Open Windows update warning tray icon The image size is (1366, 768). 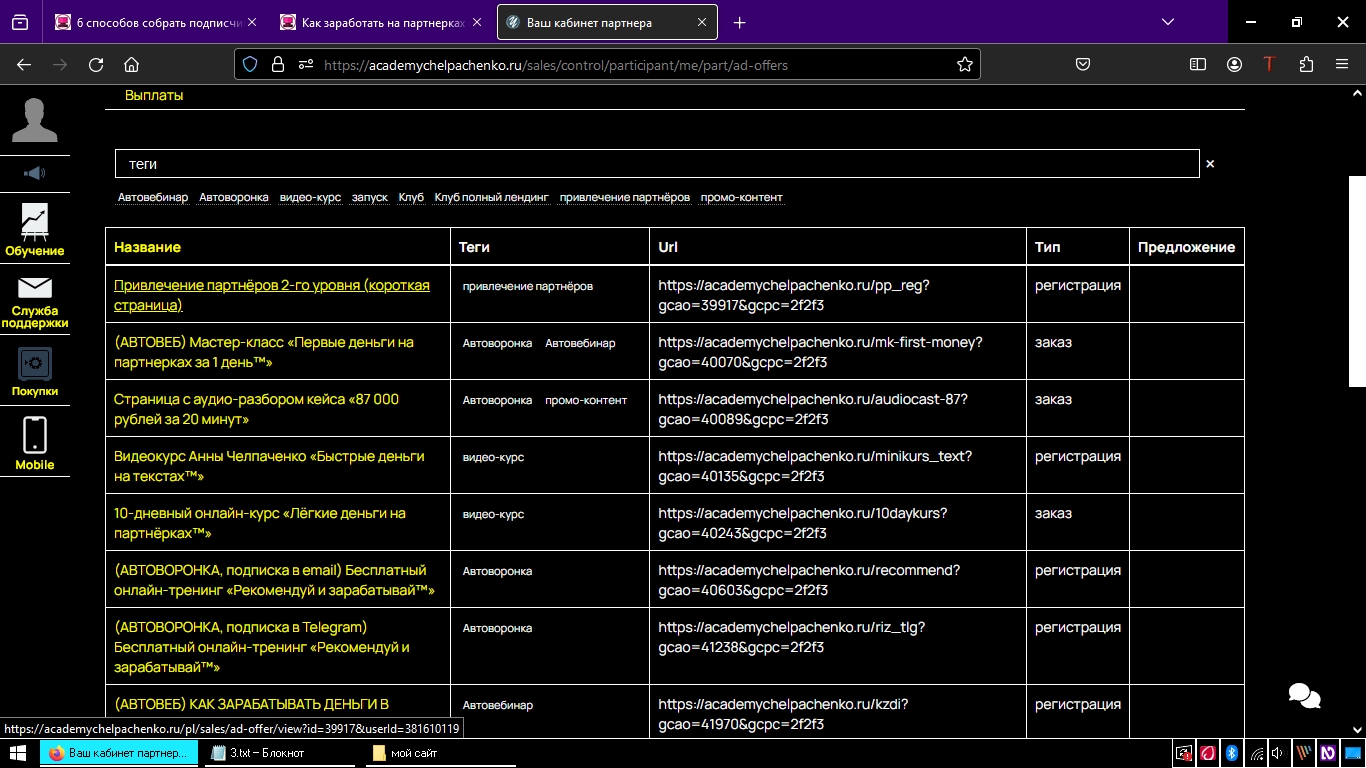click(1183, 753)
